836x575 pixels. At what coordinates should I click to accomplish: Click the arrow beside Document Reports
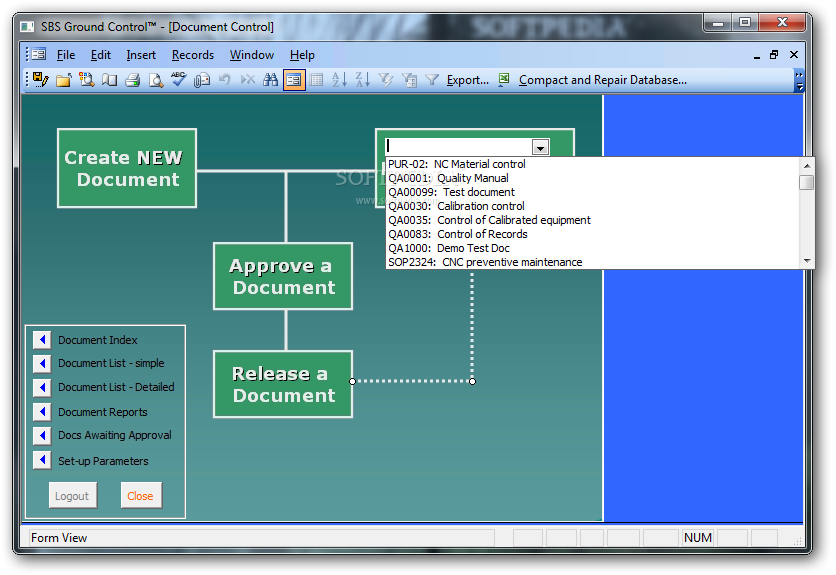click(42, 412)
